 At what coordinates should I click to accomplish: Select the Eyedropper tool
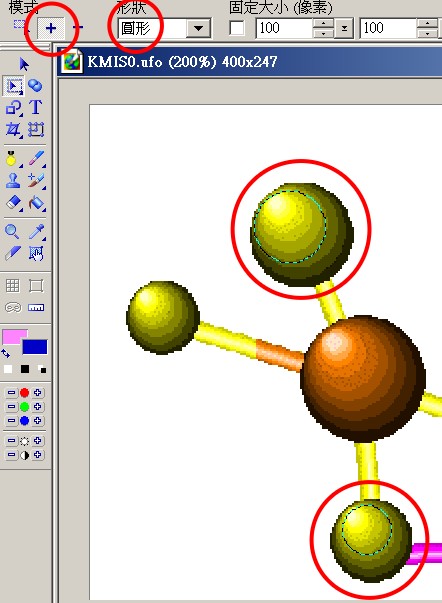point(36,232)
